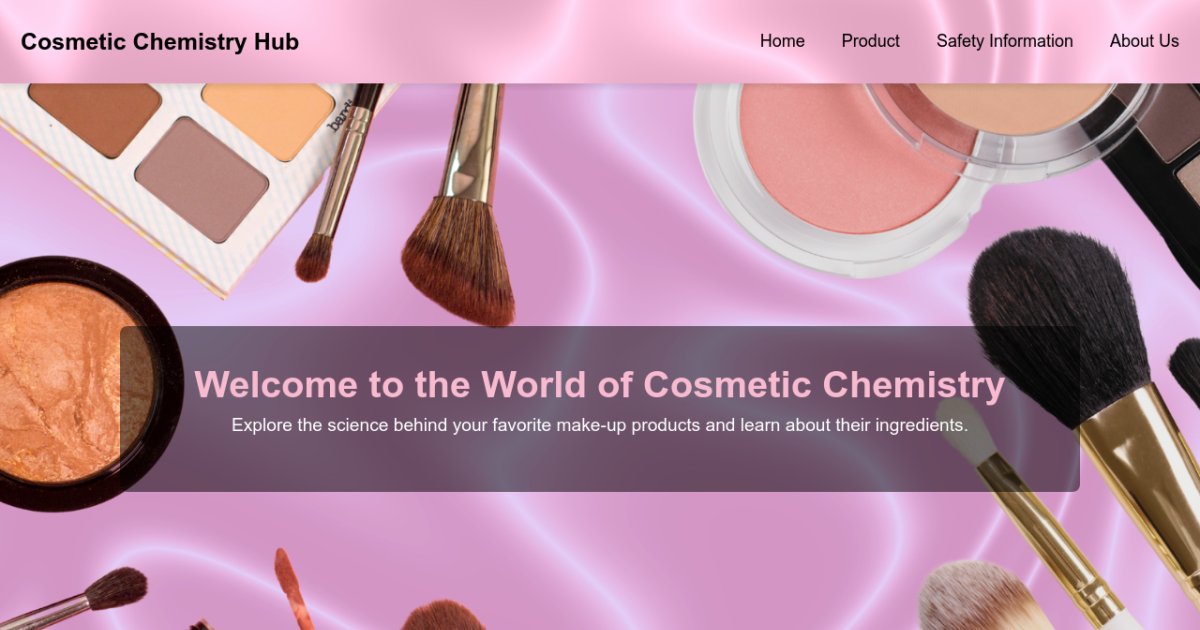Click the small eyeshadow brush tip
This screenshot has height=630, width=1200.
(313, 258)
